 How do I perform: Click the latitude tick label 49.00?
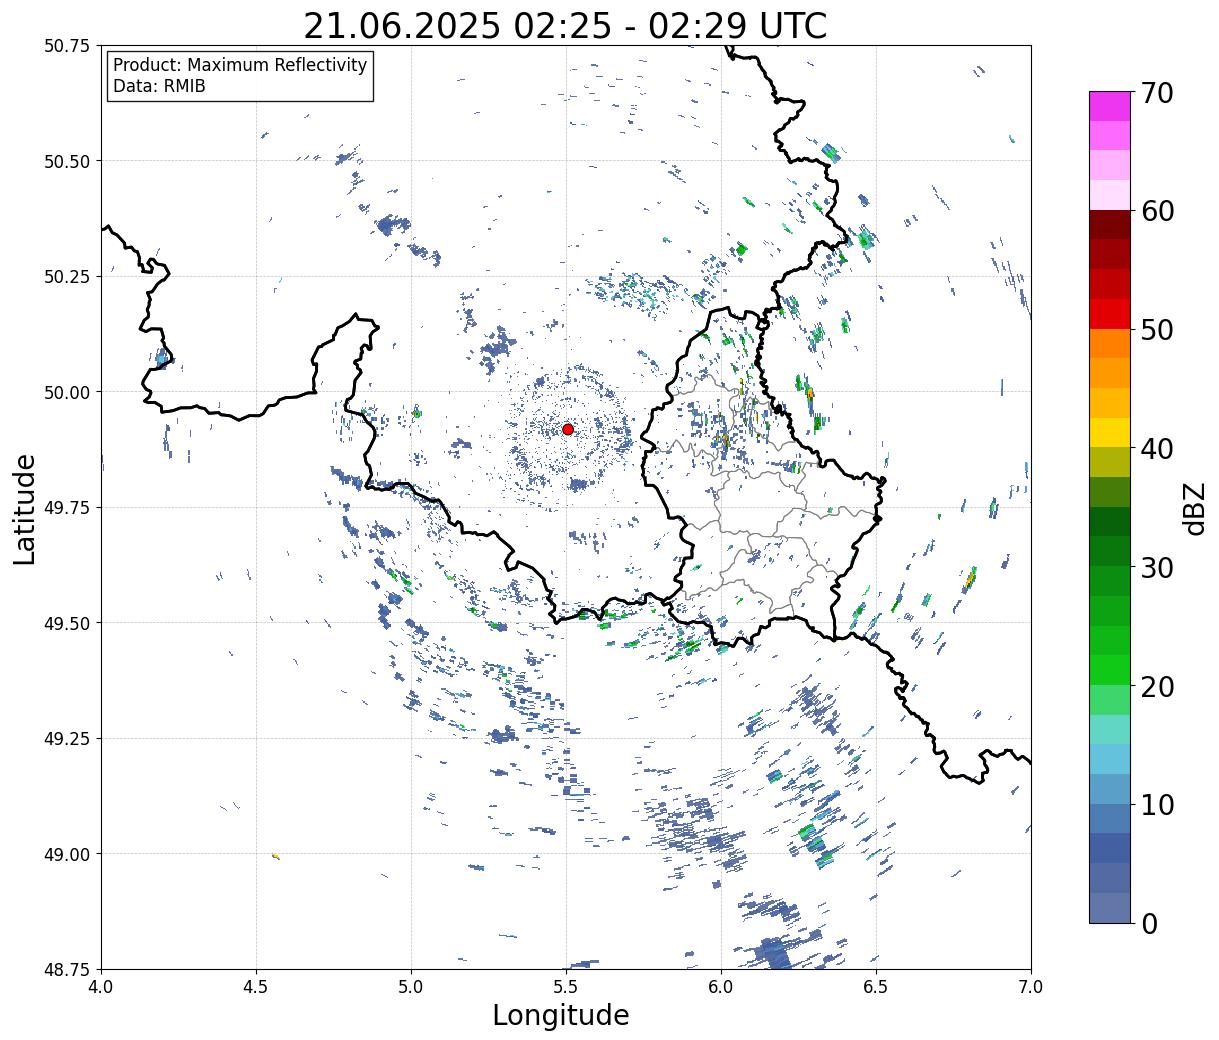(x=66, y=854)
